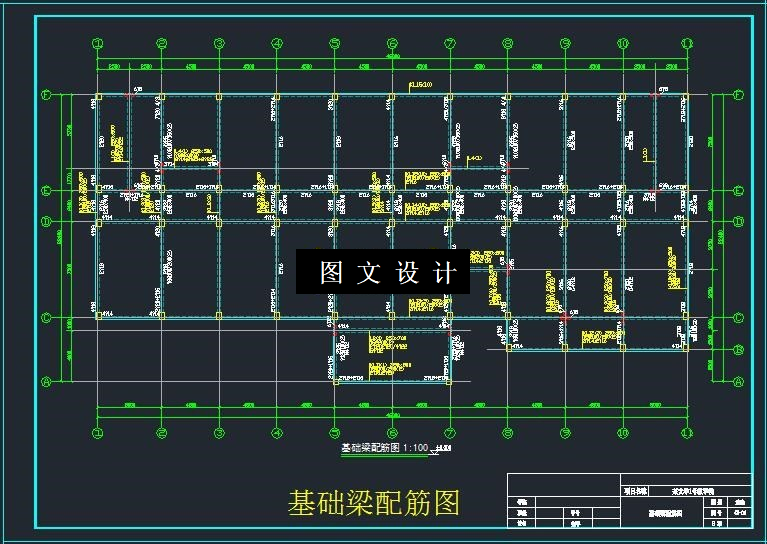
Task: Select axis bubble 3 in the top row
Action: [x=220, y=44]
